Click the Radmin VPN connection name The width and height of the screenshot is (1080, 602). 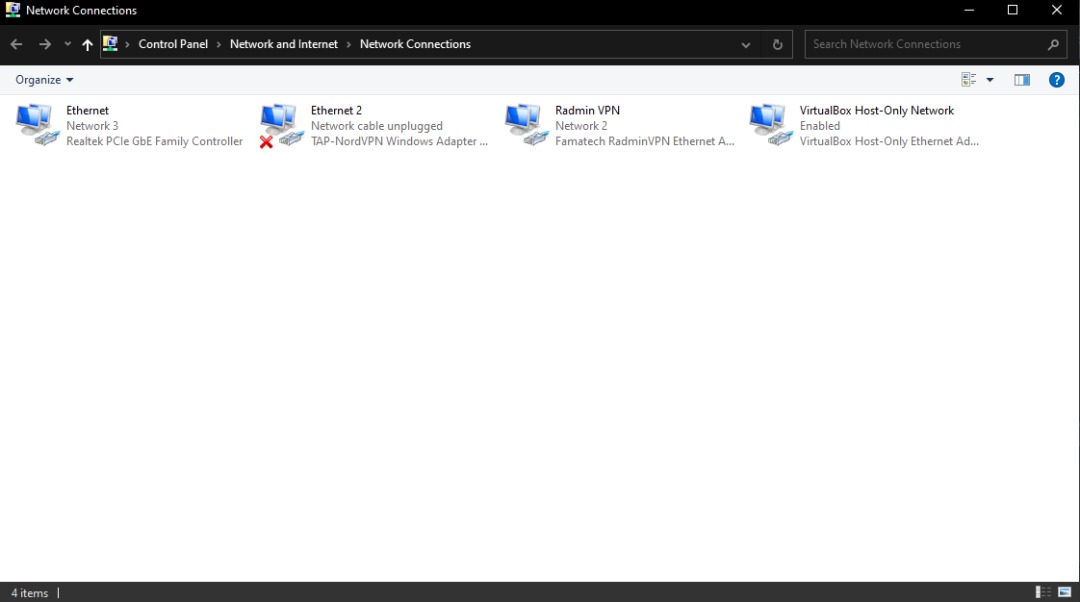588,110
